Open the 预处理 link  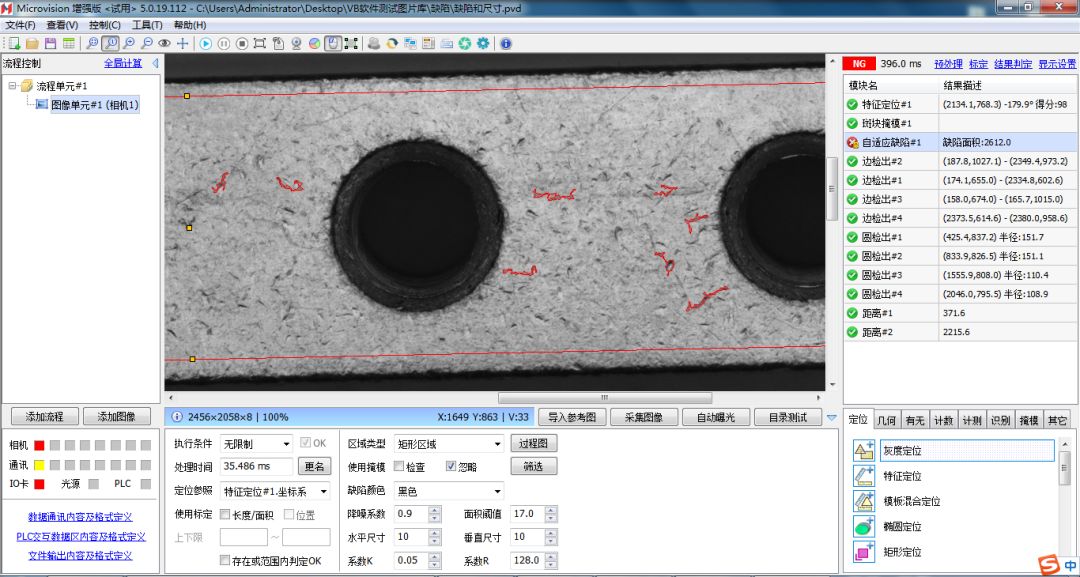point(948,63)
